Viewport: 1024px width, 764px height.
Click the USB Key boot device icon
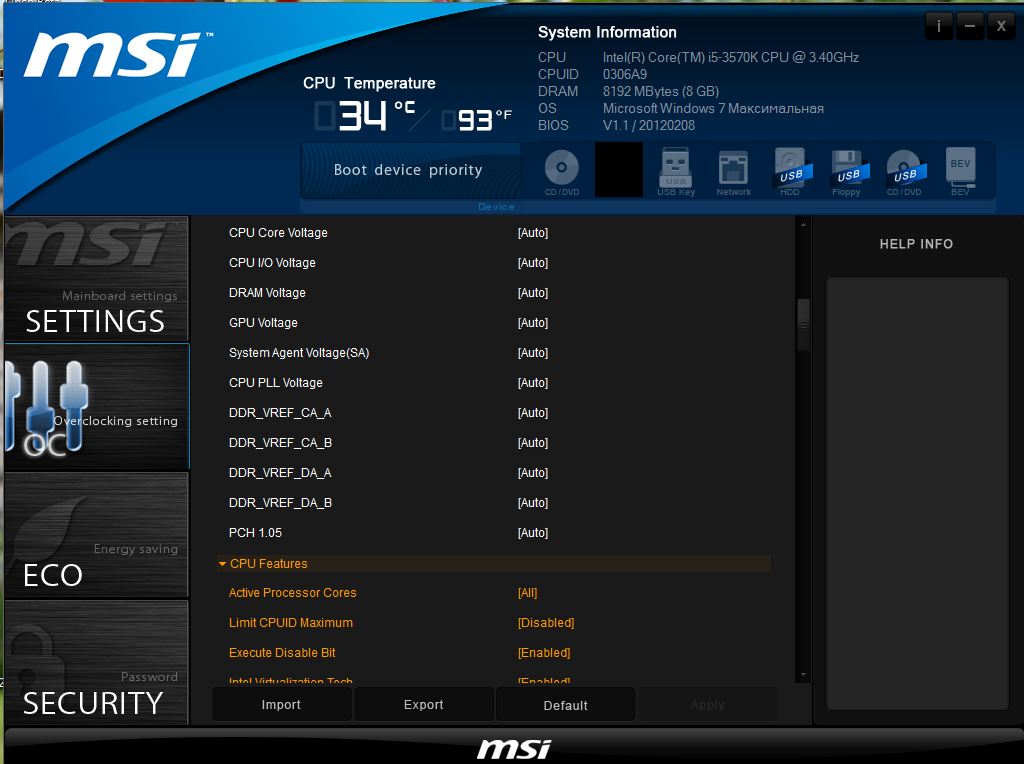pos(676,169)
